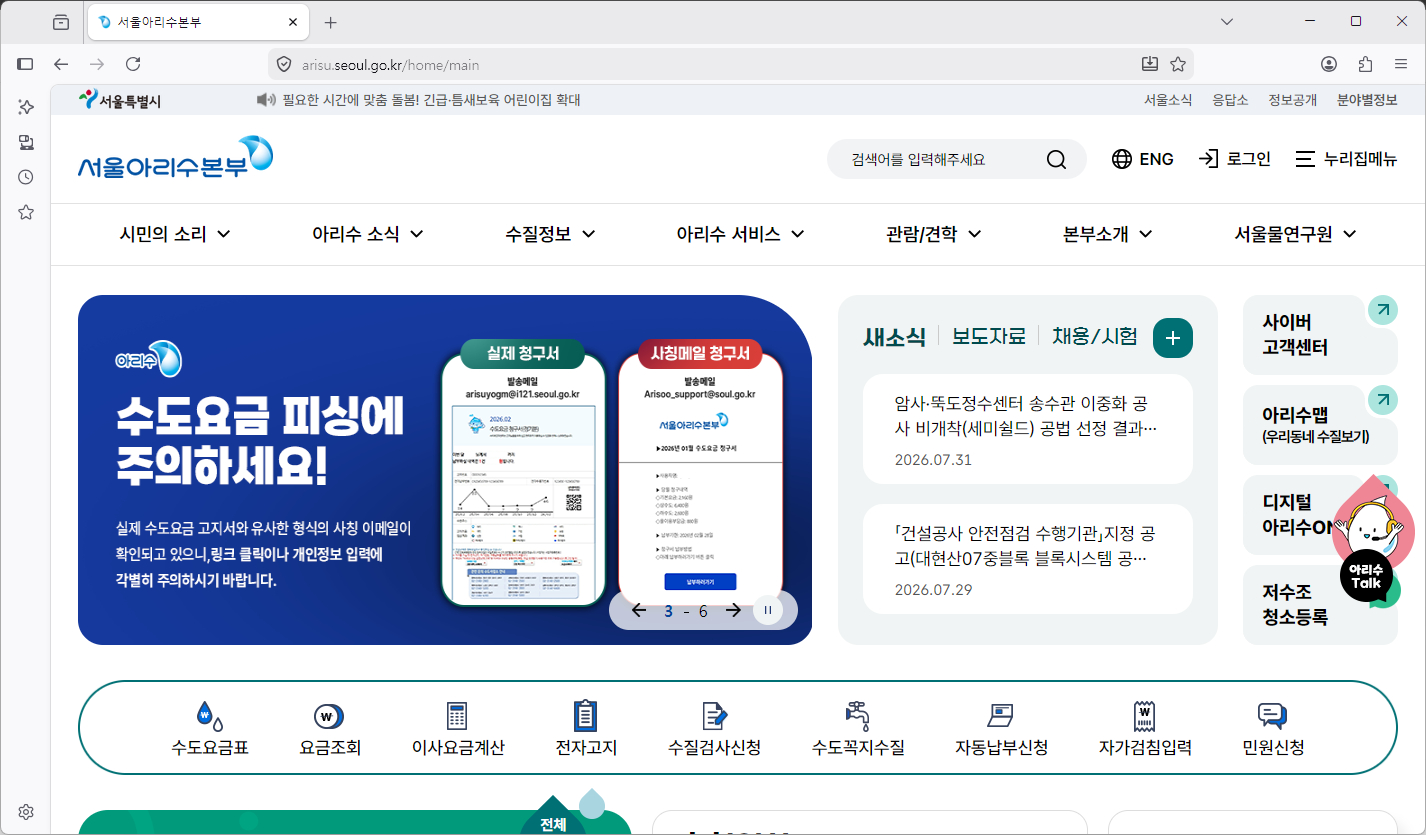The width and height of the screenshot is (1426, 835).
Task: Go to the next banner slide
Action: [733, 610]
